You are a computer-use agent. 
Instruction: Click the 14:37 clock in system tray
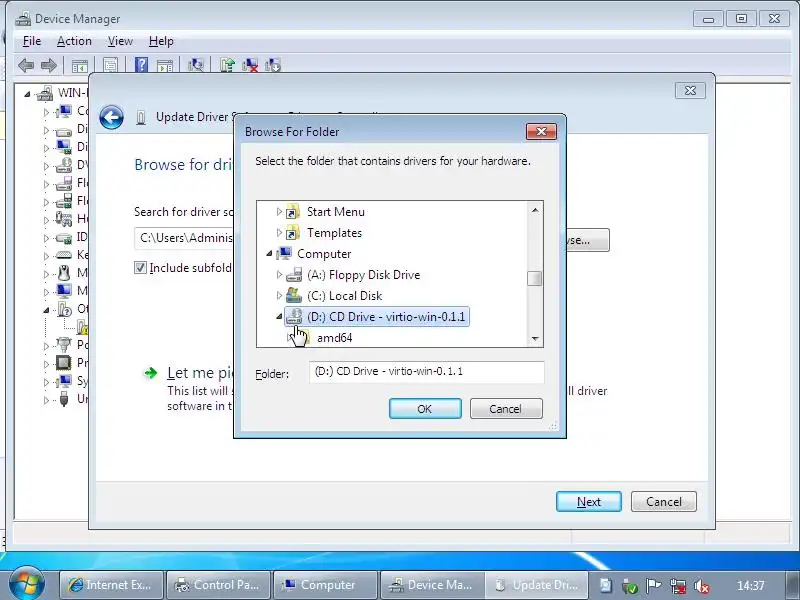pyautogui.click(x=751, y=586)
